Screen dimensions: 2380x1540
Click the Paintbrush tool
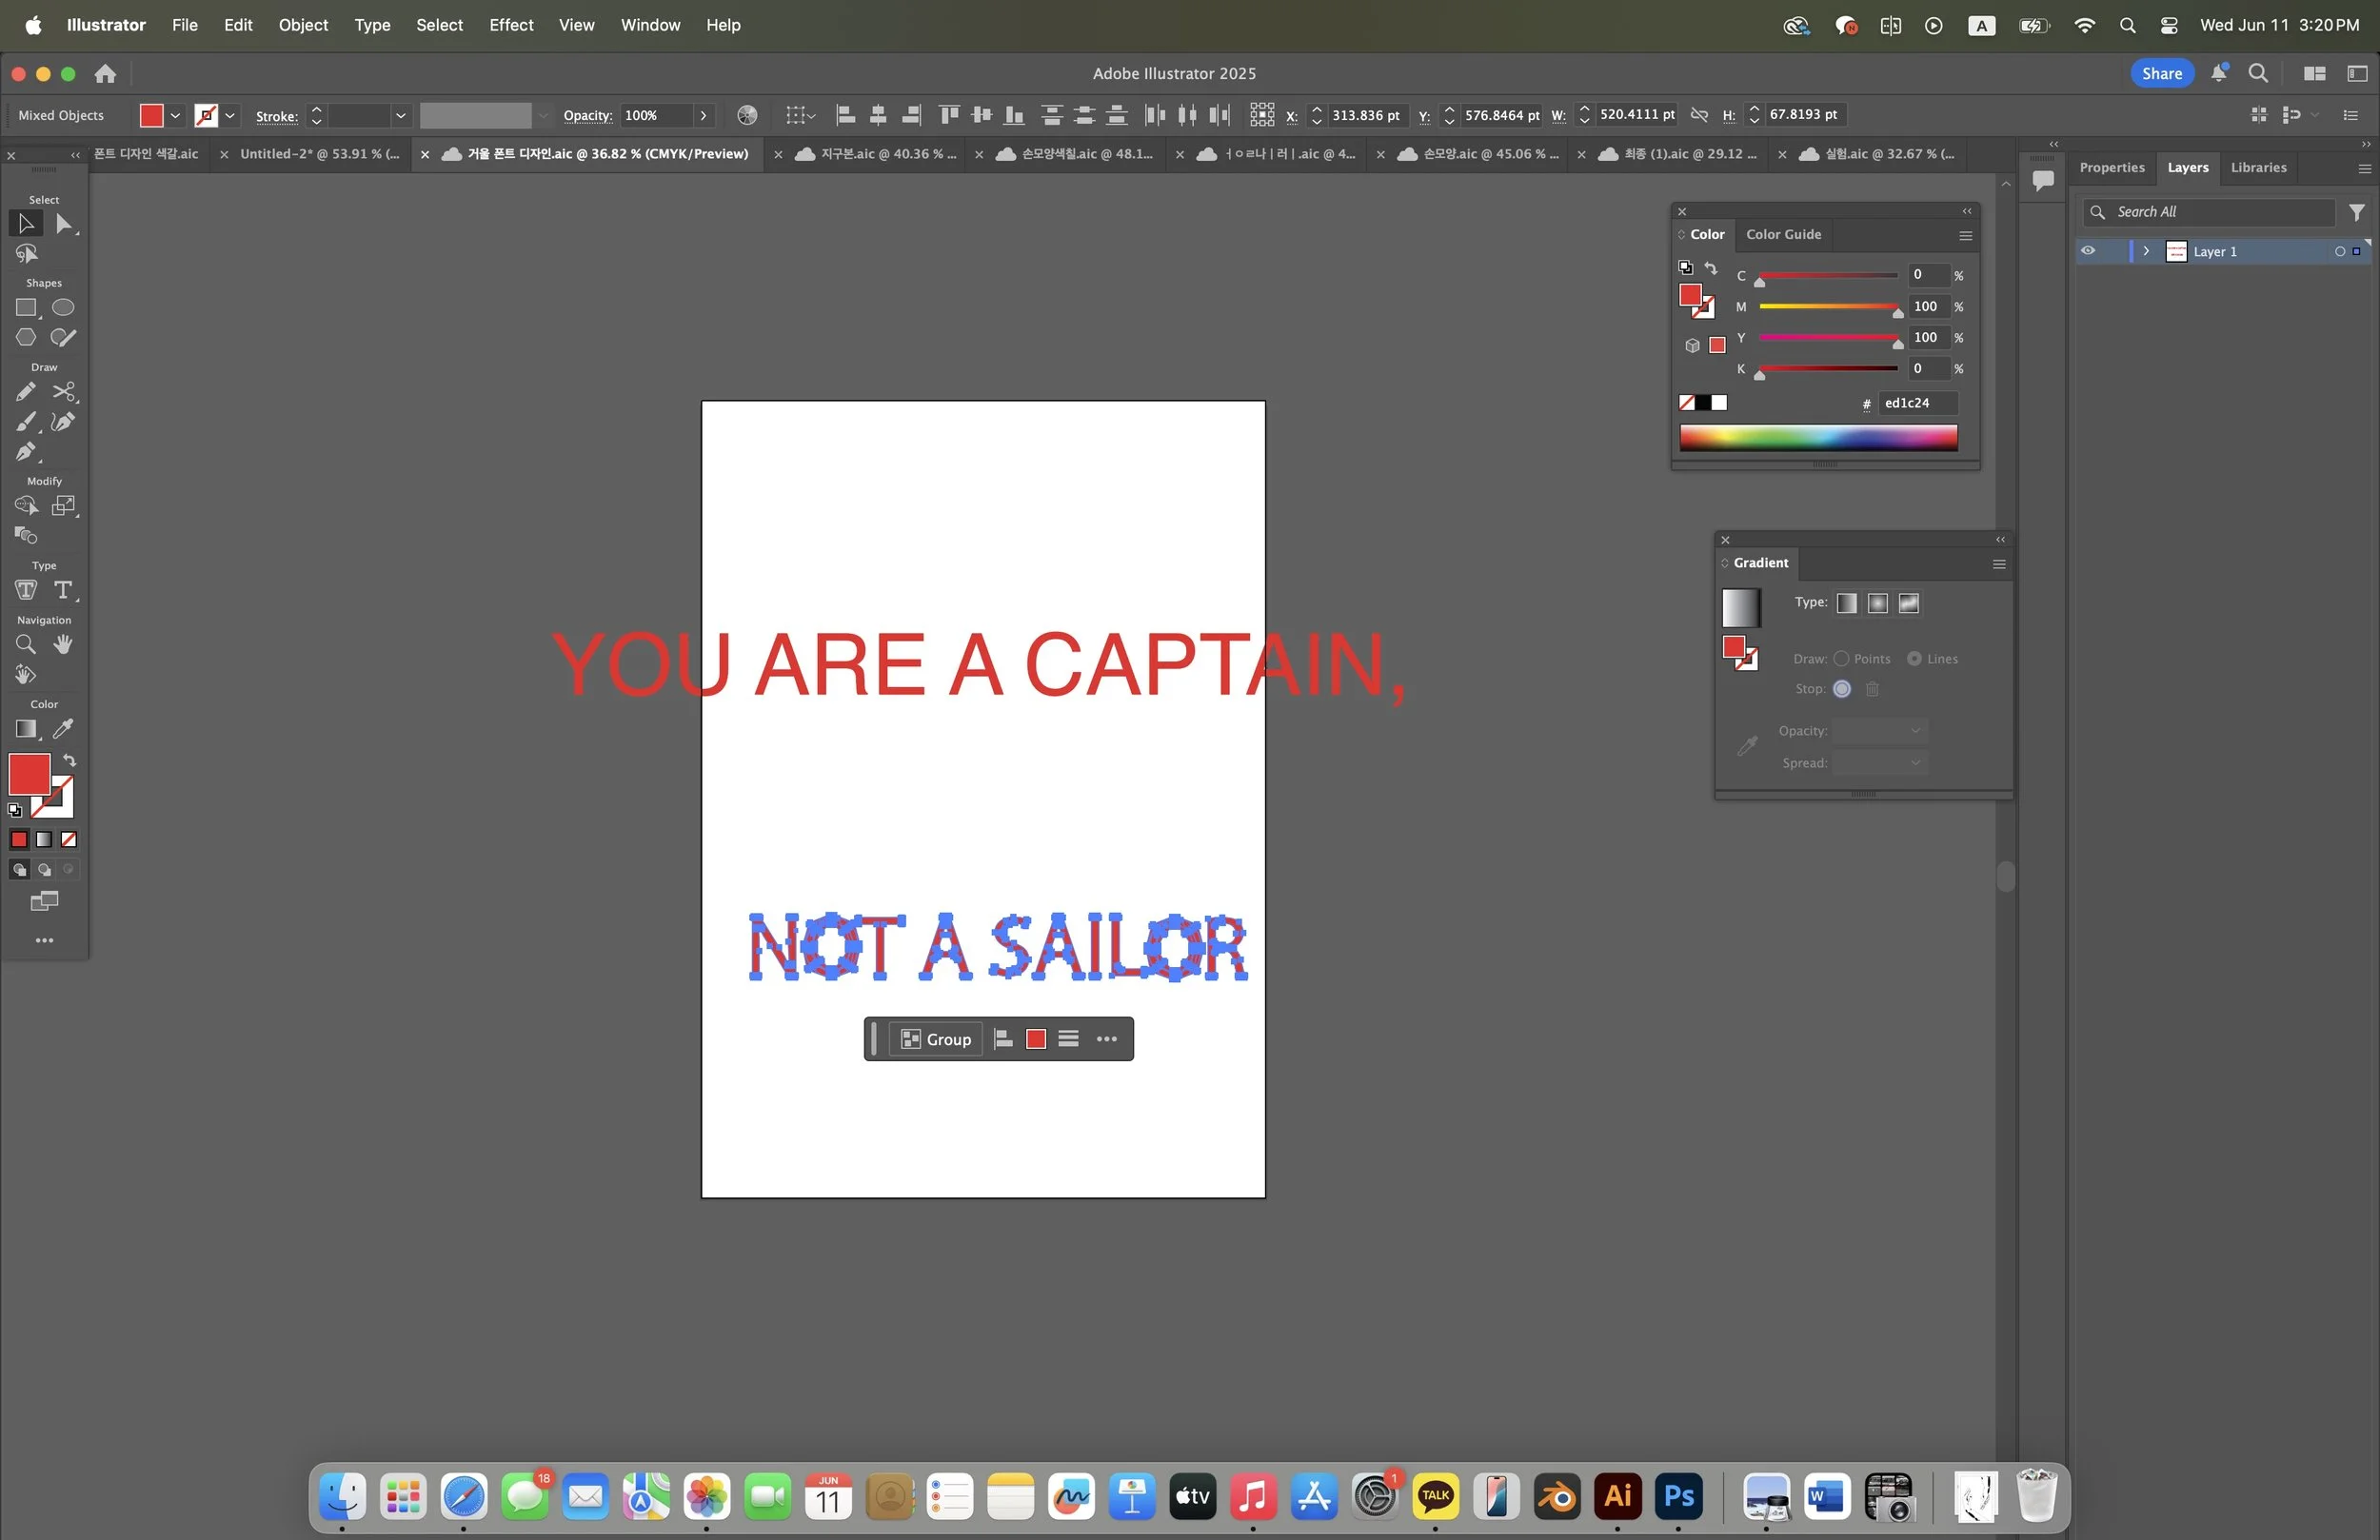(x=26, y=422)
